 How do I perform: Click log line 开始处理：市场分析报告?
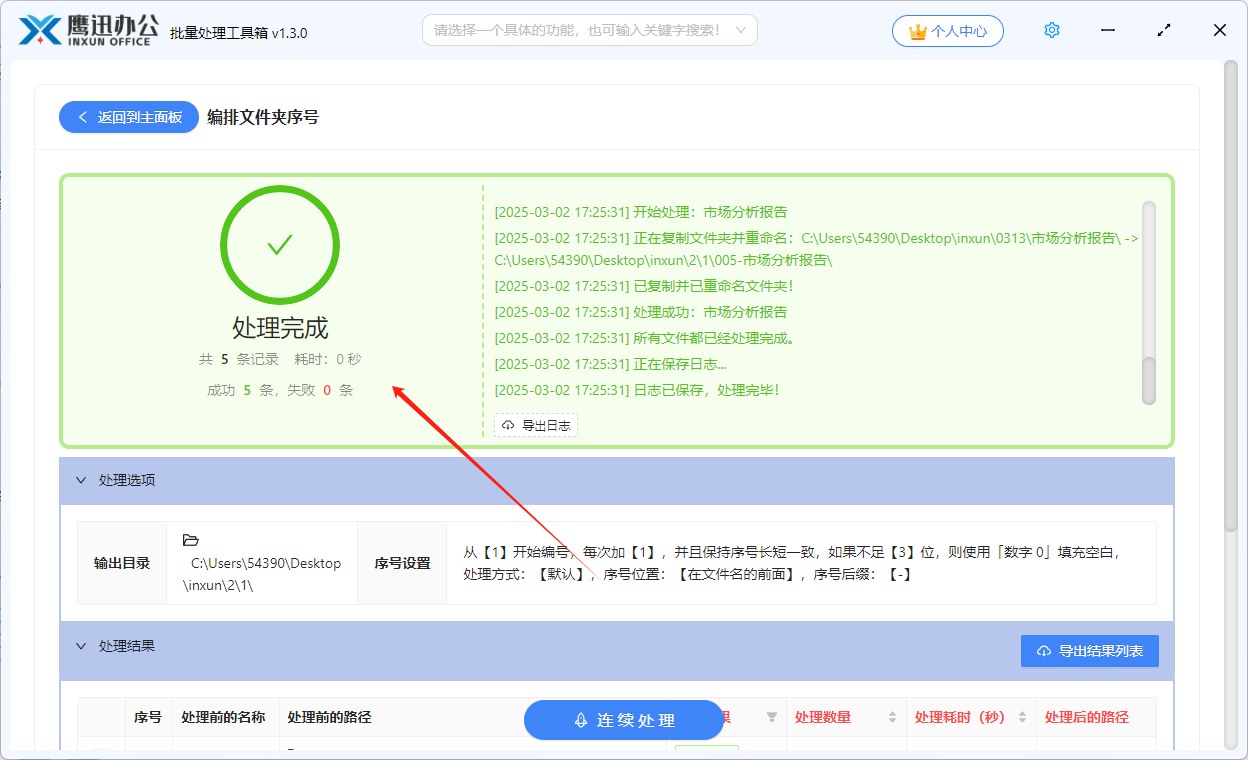[x=640, y=212]
